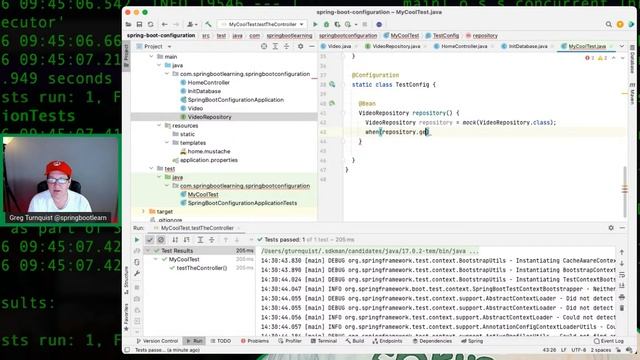This screenshot has width=640, height=360.
Task: Open Search Everywhere magnifier icon
Action: [609, 24]
